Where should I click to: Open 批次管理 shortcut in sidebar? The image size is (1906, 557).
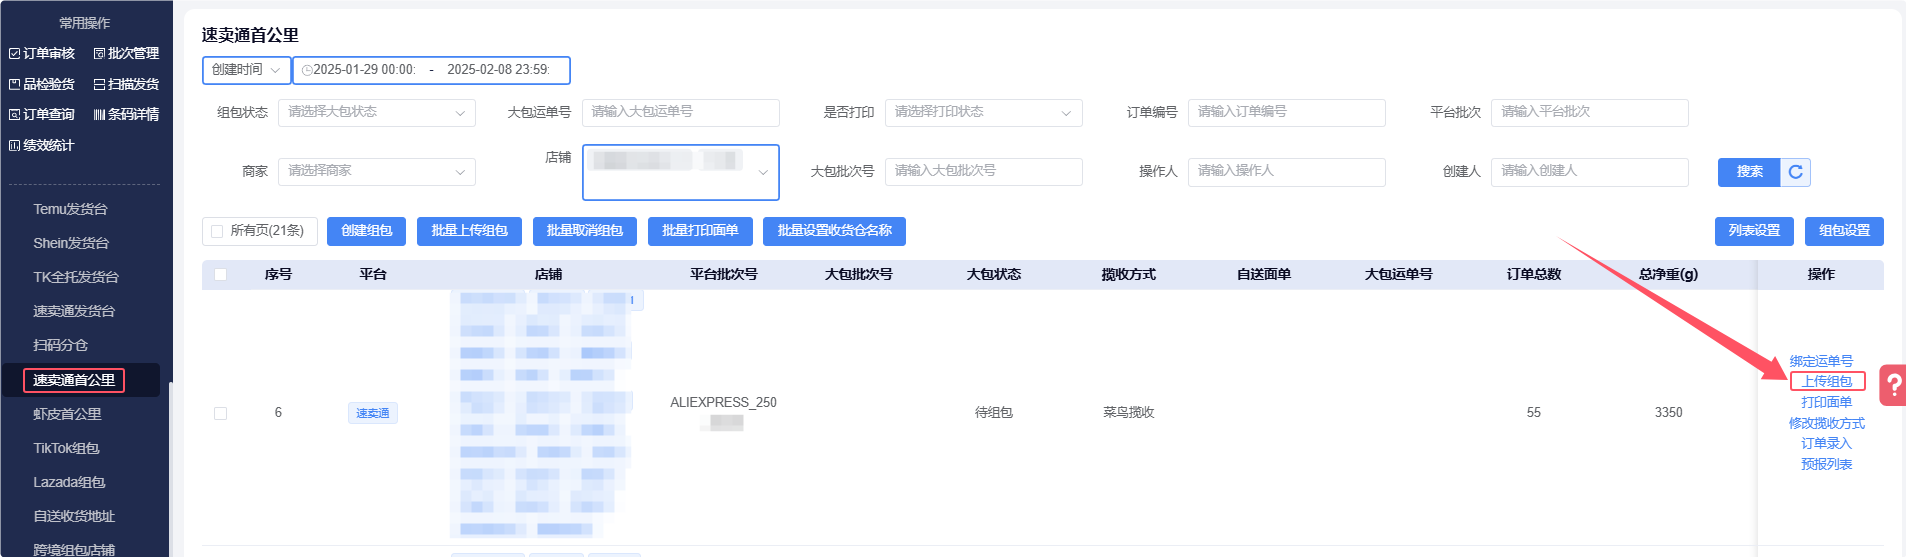[x=126, y=53]
